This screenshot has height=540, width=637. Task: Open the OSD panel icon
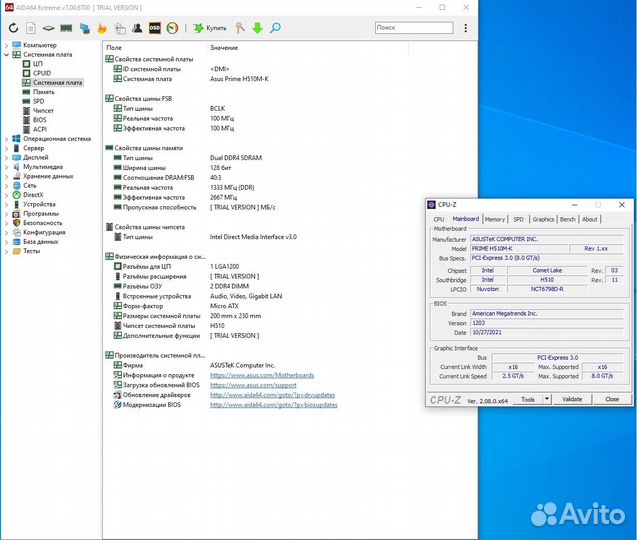coord(155,28)
